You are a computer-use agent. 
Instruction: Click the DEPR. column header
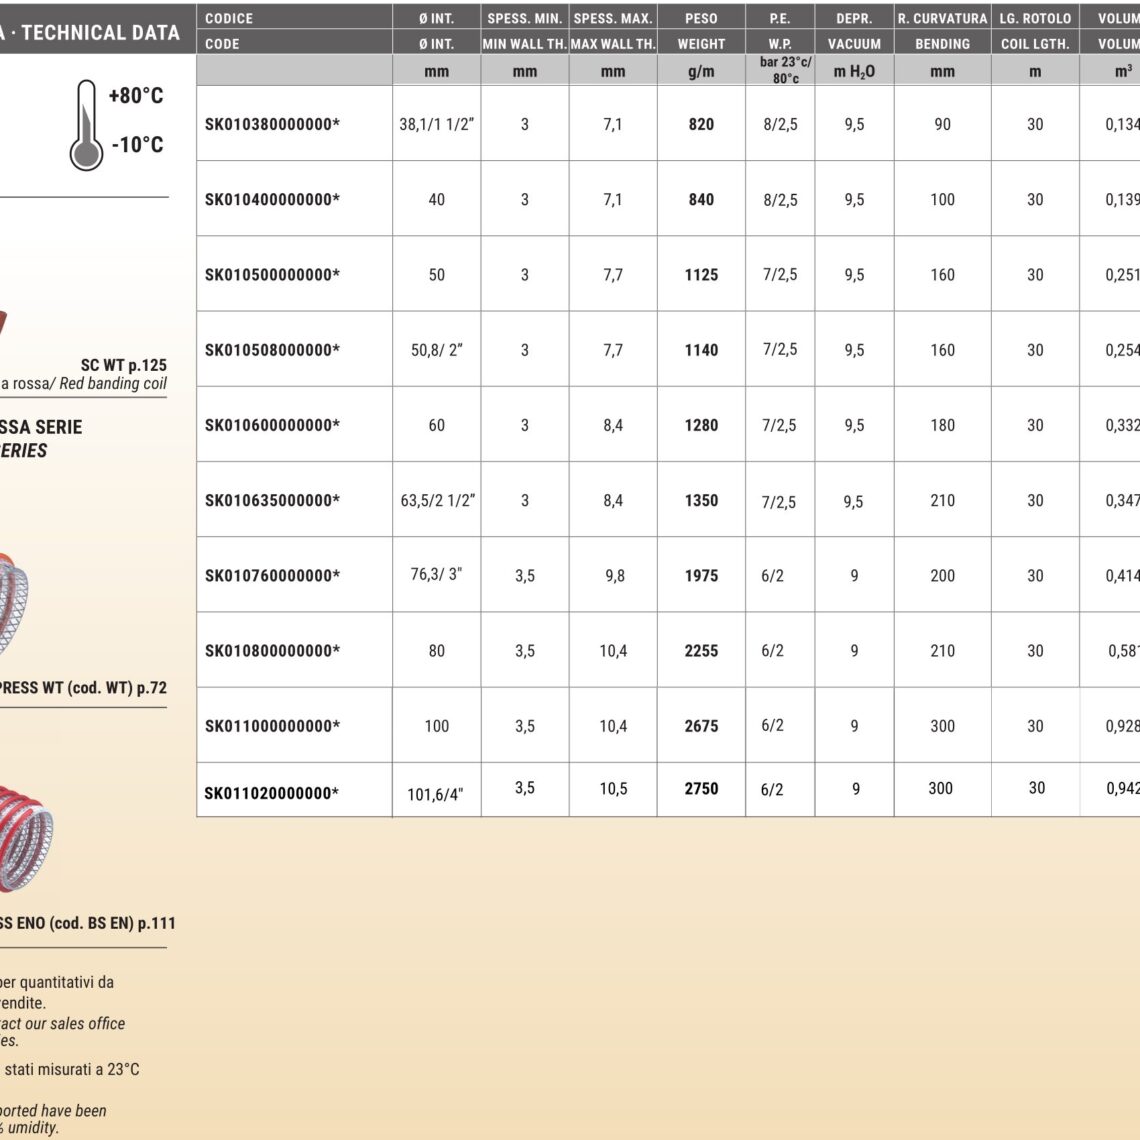854,18
